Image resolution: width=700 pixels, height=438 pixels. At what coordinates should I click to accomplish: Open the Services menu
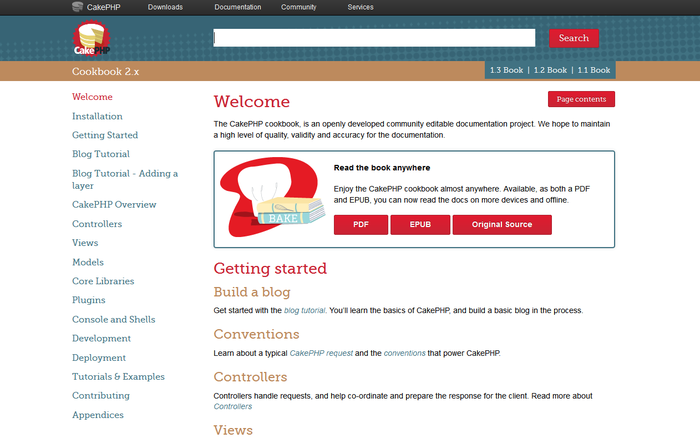point(360,7)
